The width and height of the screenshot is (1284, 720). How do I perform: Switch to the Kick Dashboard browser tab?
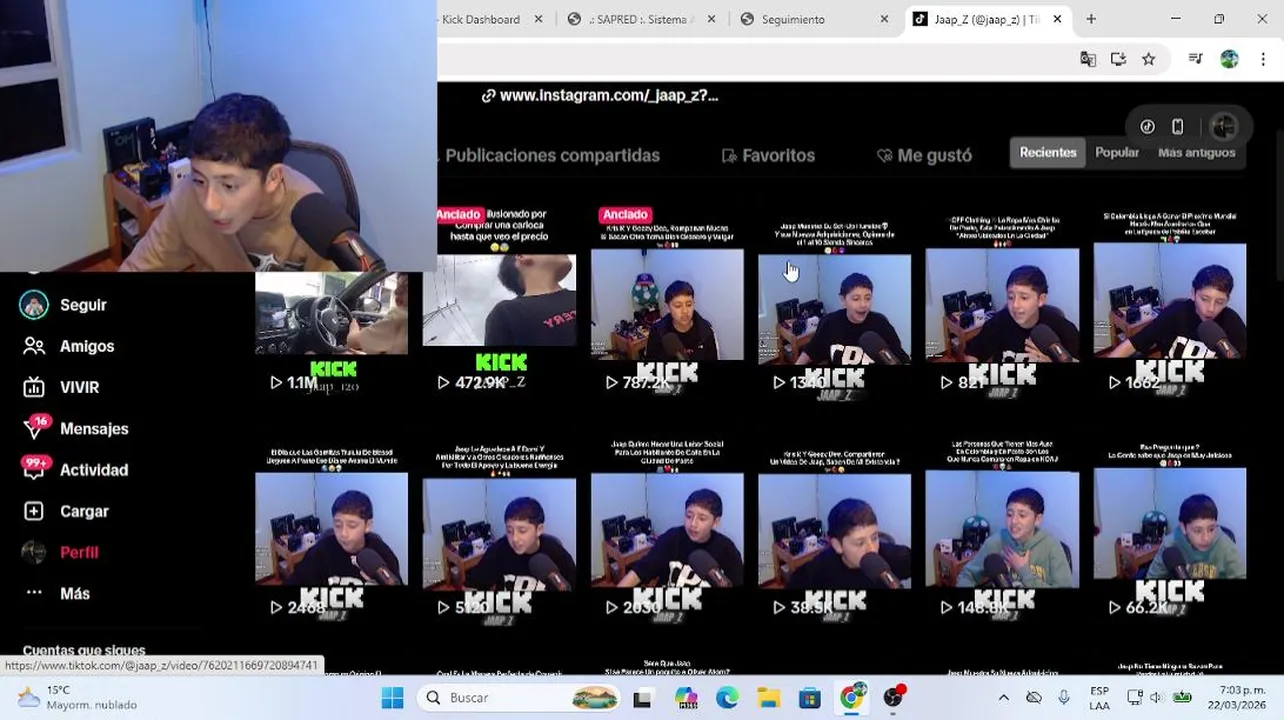(480, 19)
